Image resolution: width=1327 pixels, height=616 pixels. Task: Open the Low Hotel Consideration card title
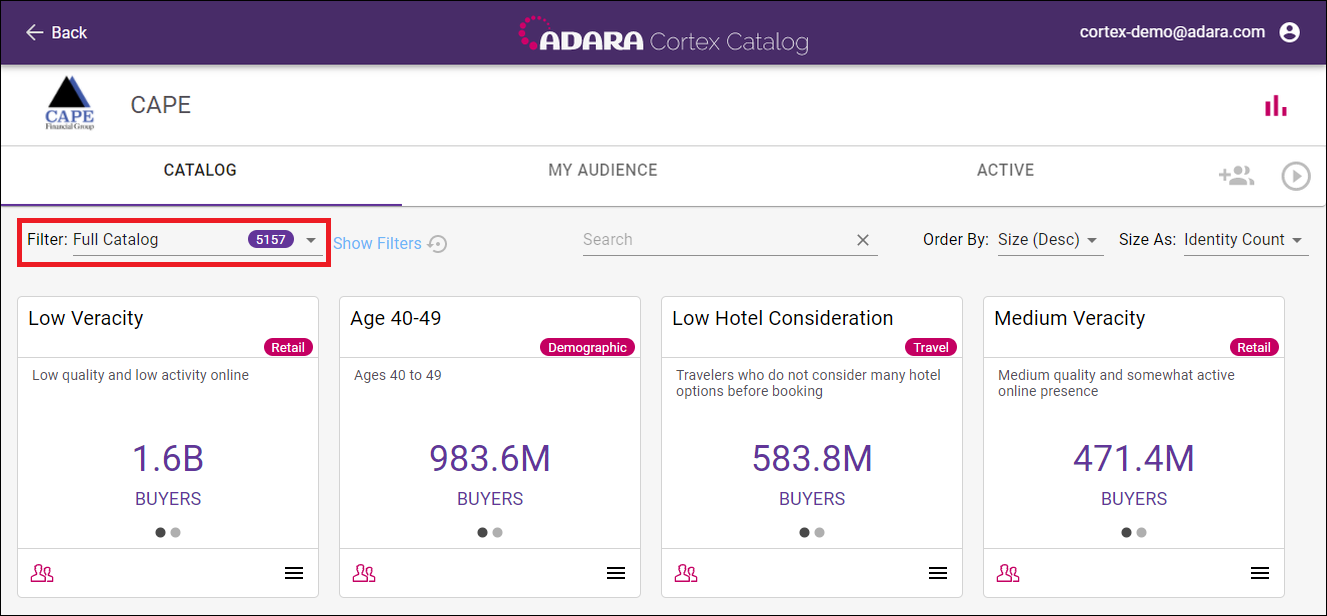coord(783,318)
